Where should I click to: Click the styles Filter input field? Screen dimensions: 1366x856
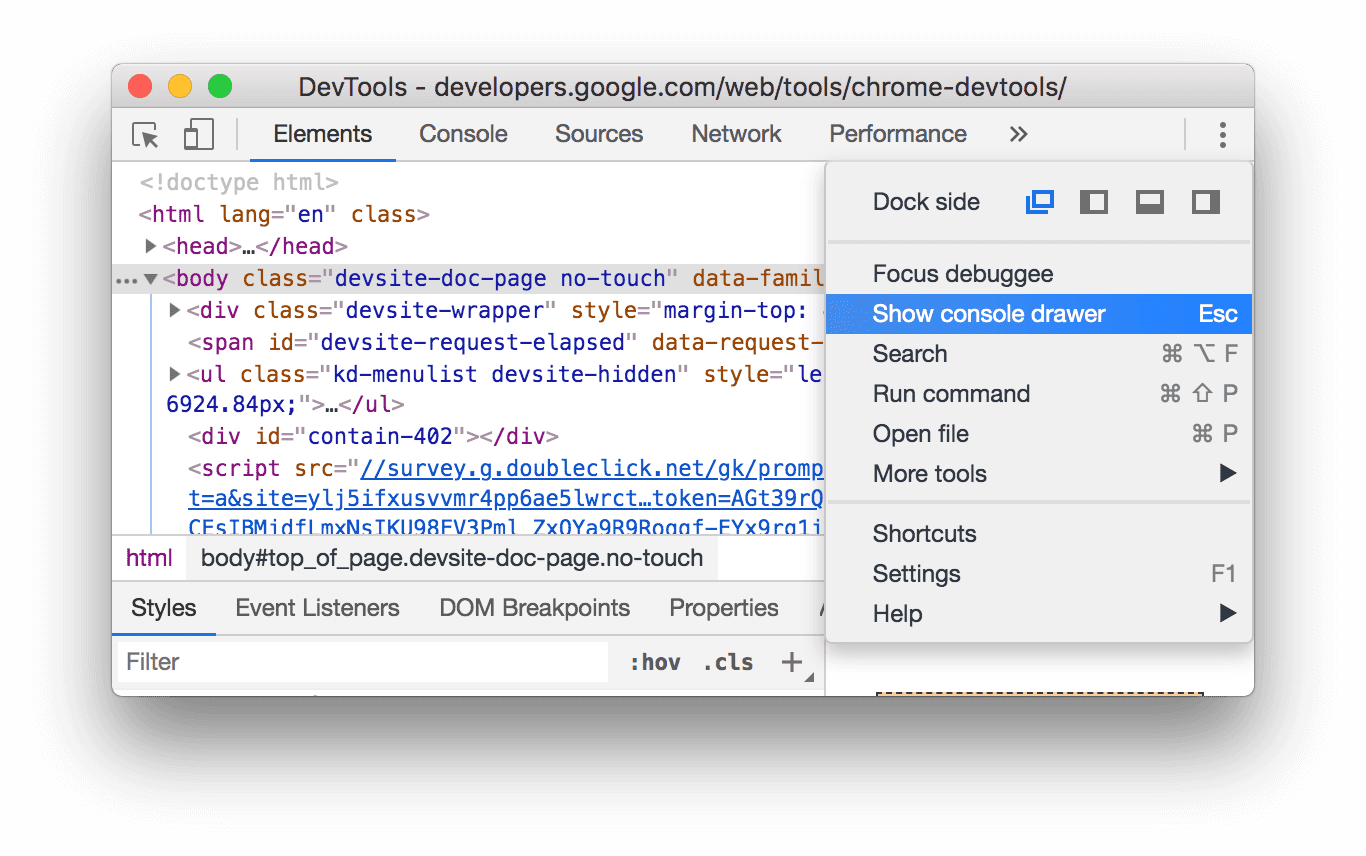(300, 661)
